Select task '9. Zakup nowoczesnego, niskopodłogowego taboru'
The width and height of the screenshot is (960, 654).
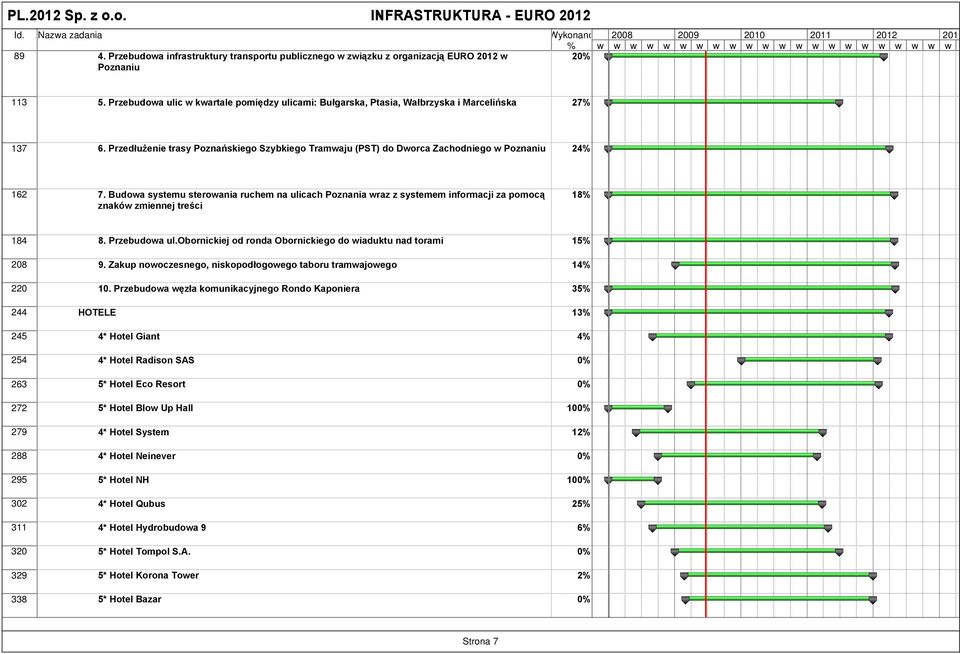tap(247, 265)
